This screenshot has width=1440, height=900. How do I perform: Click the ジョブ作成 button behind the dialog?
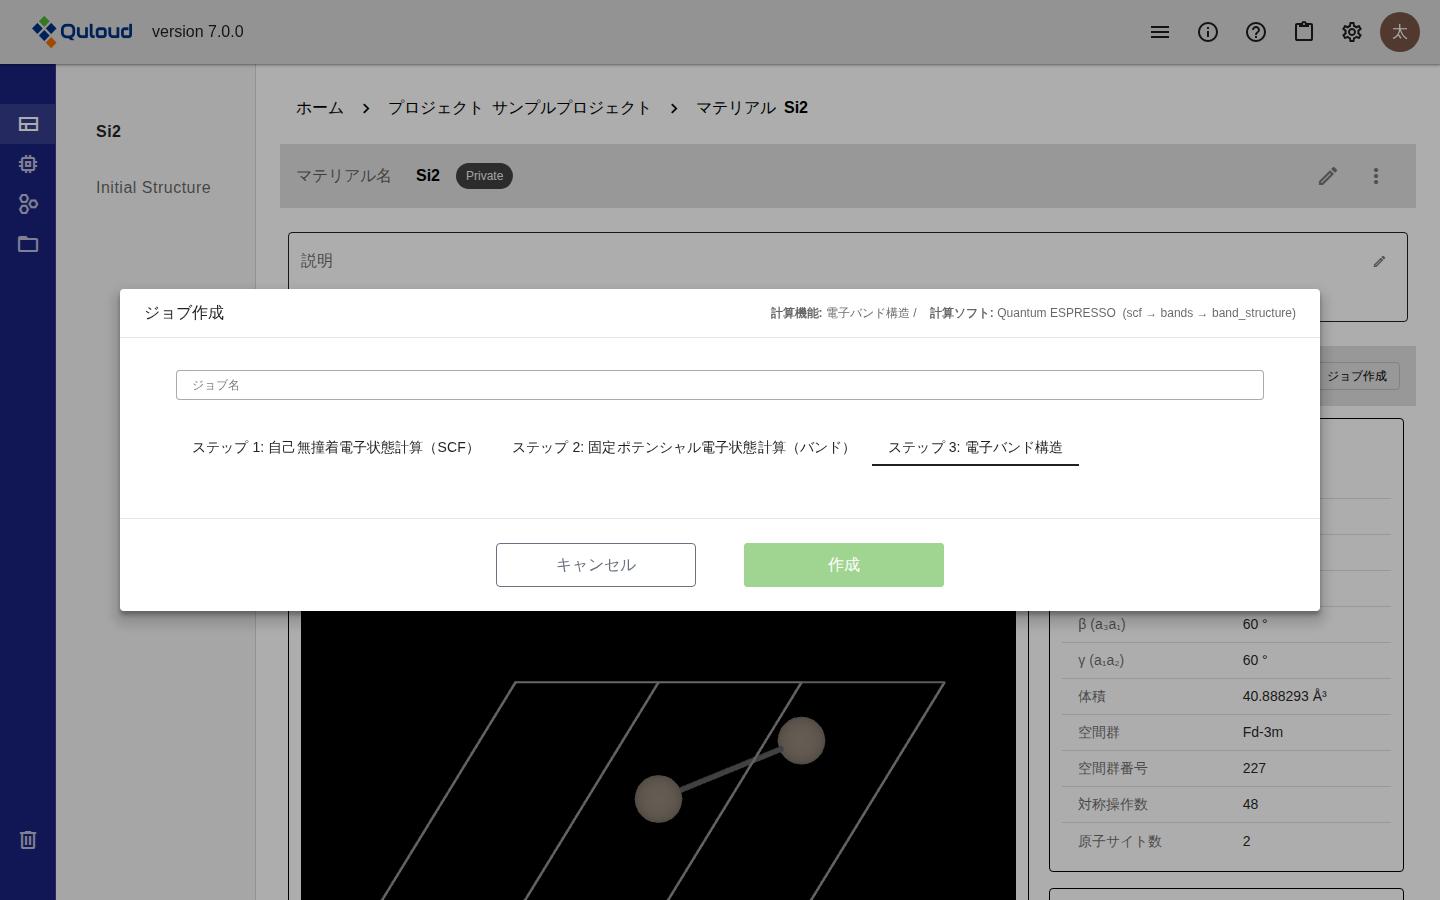click(x=1359, y=376)
